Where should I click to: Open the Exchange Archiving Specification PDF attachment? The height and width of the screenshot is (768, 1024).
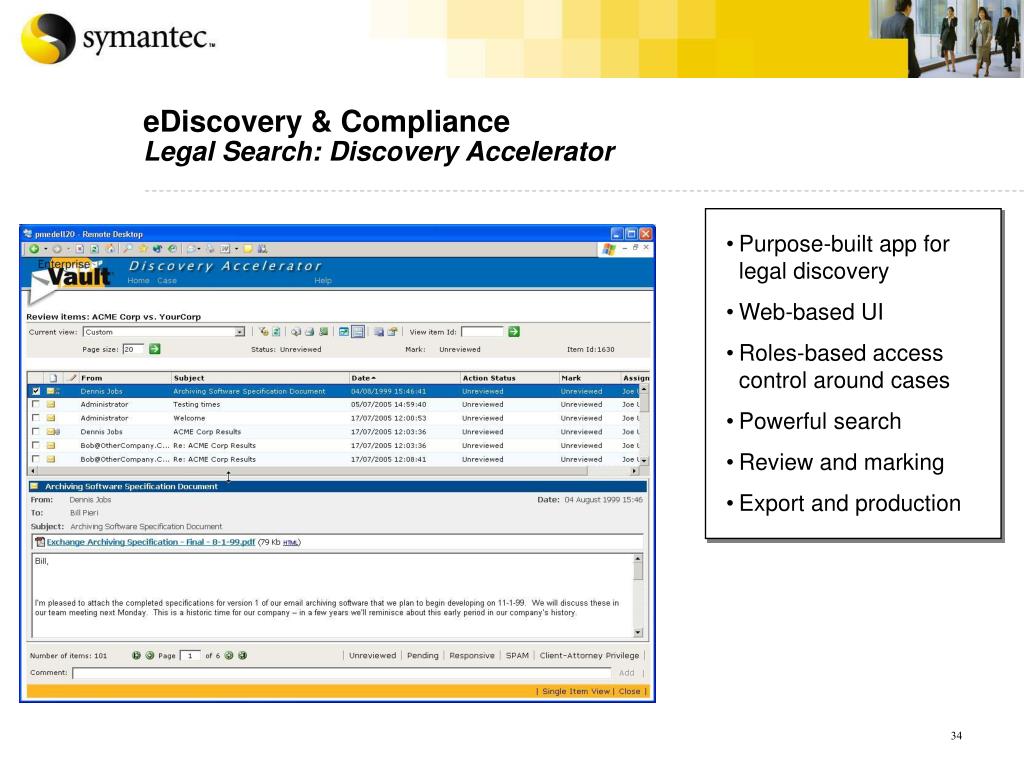(x=151, y=542)
